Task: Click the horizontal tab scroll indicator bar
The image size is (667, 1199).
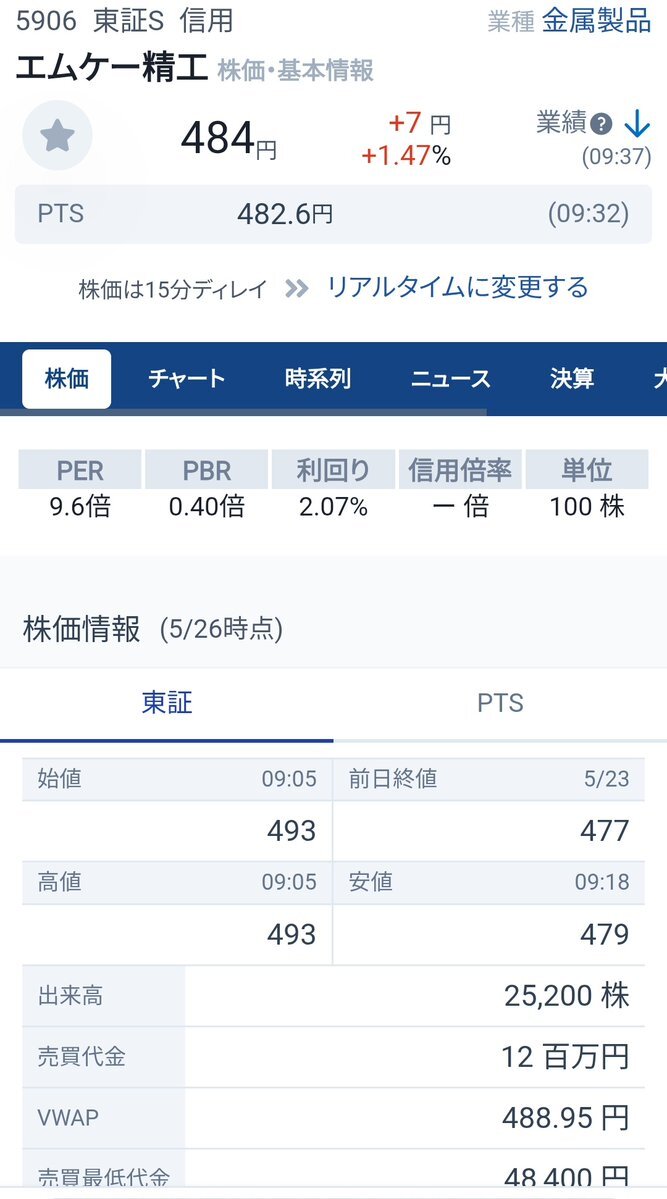Action: pos(243,412)
